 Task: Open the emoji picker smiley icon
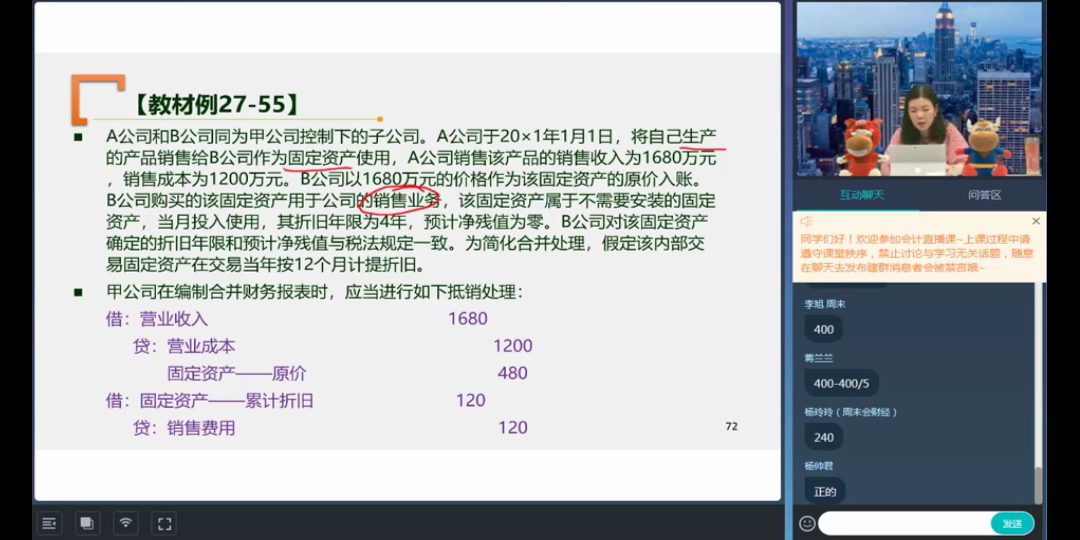[x=807, y=523]
